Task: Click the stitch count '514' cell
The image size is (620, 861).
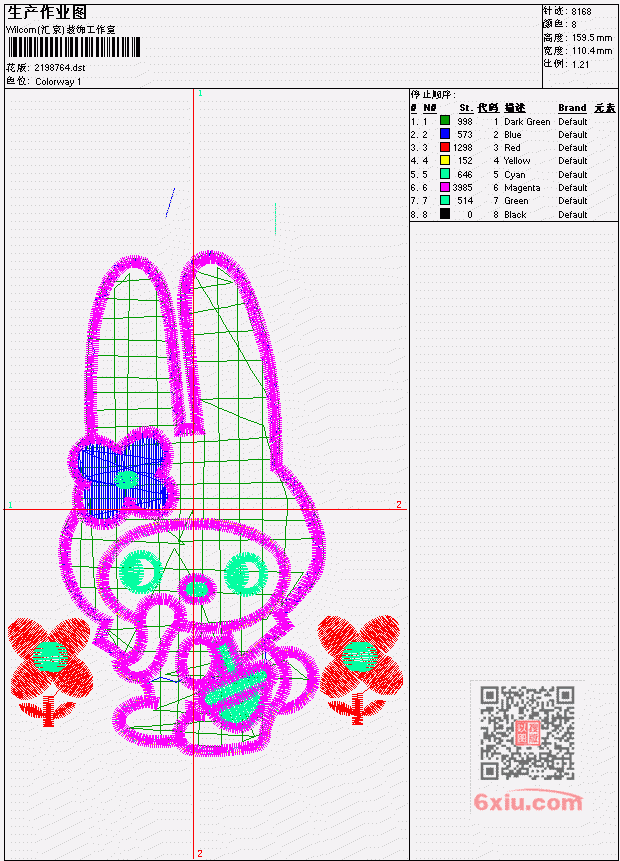Action: pos(465,201)
